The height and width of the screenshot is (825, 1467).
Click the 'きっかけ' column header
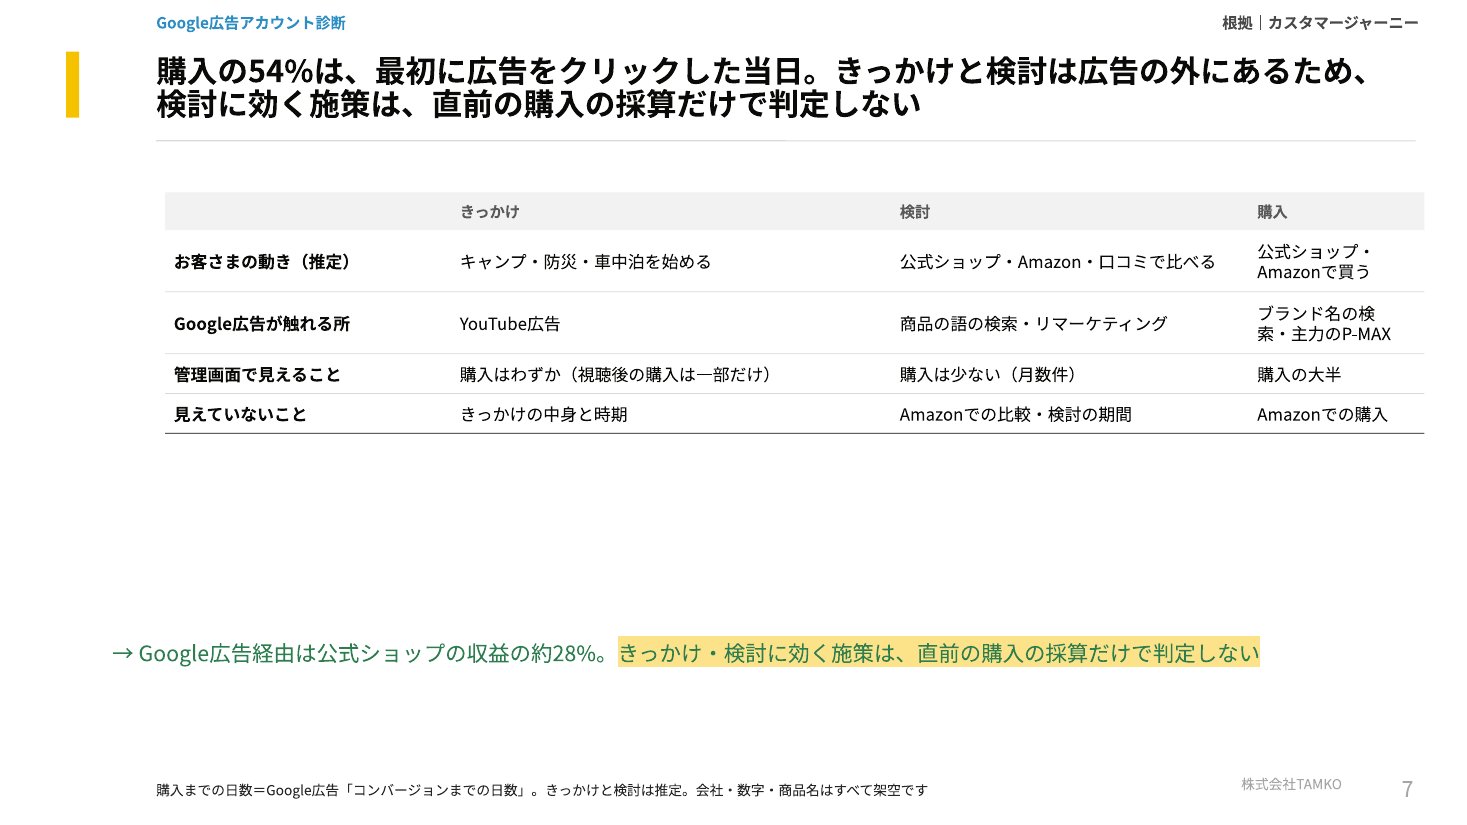(x=489, y=212)
